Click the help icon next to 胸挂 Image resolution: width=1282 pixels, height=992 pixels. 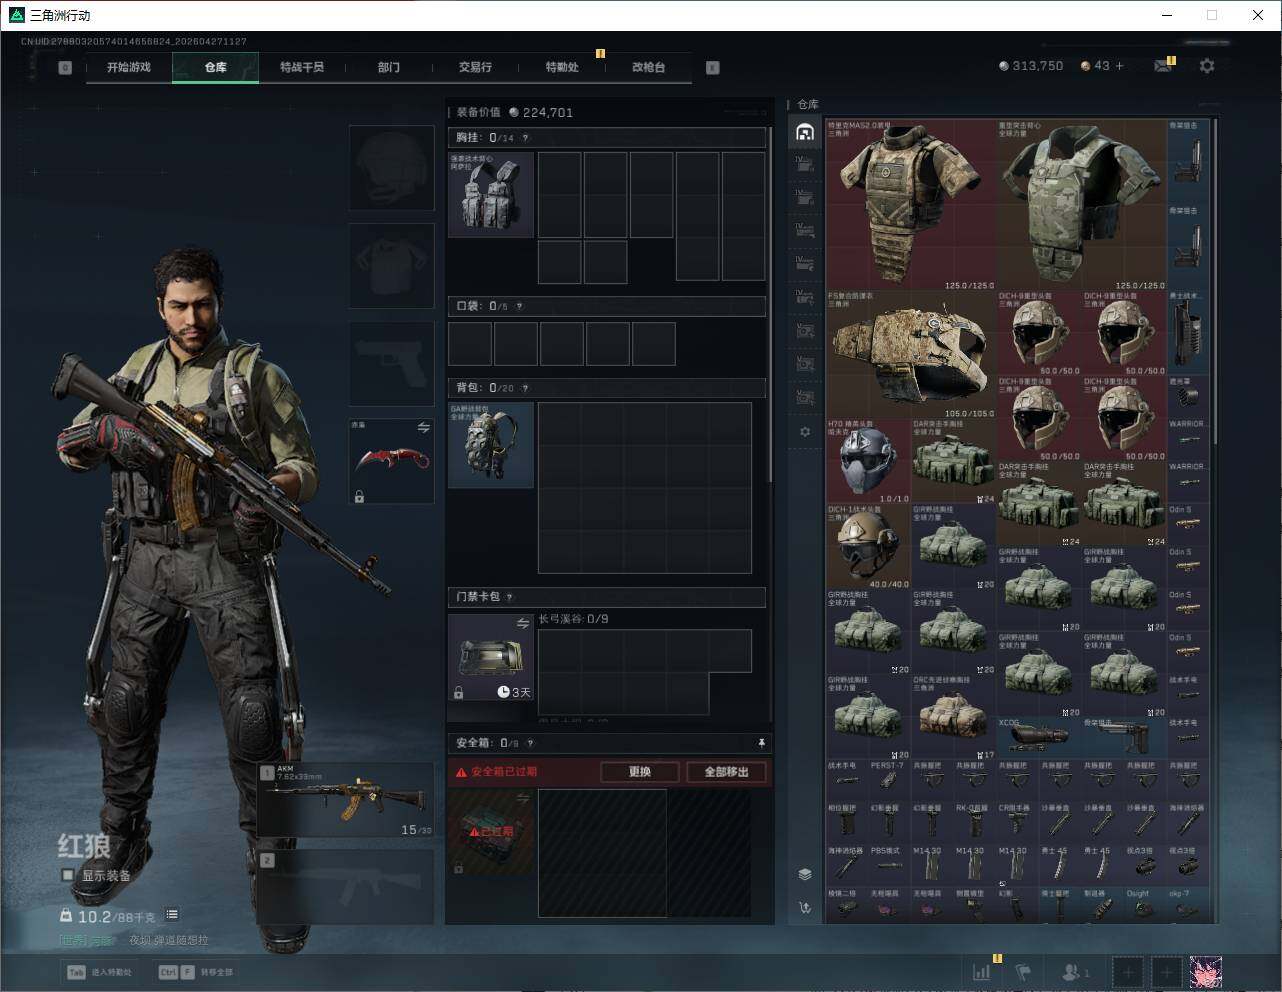525,138
